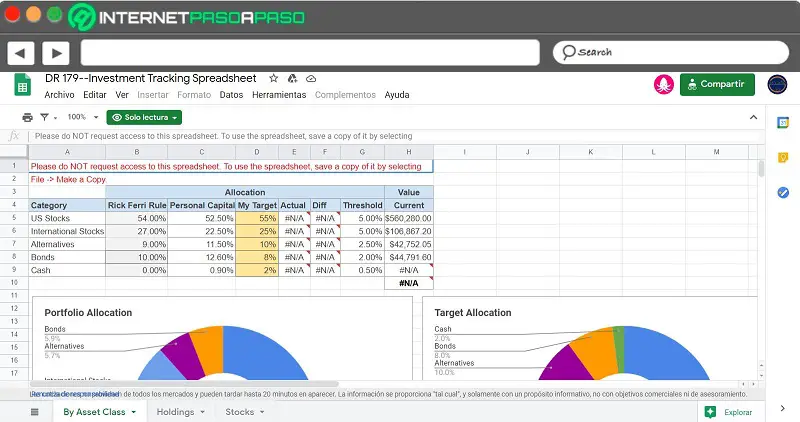Click the Search input field

[x=670, y=52]
